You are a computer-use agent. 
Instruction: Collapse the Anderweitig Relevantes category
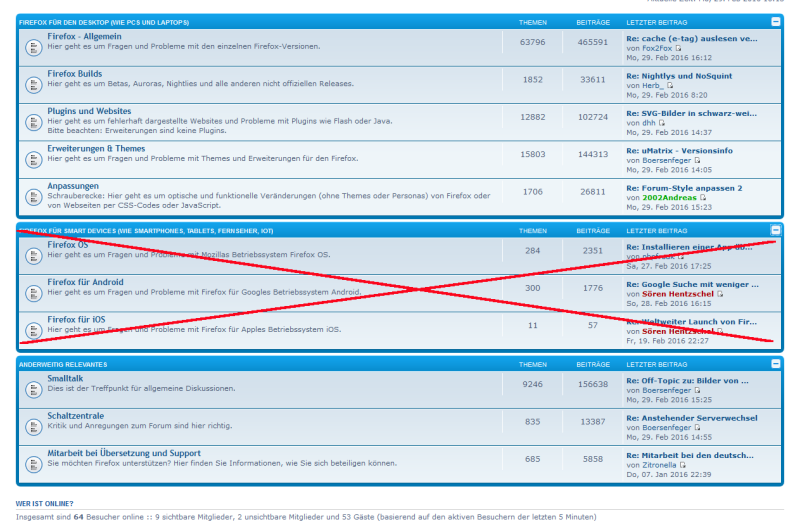[776, 363]
